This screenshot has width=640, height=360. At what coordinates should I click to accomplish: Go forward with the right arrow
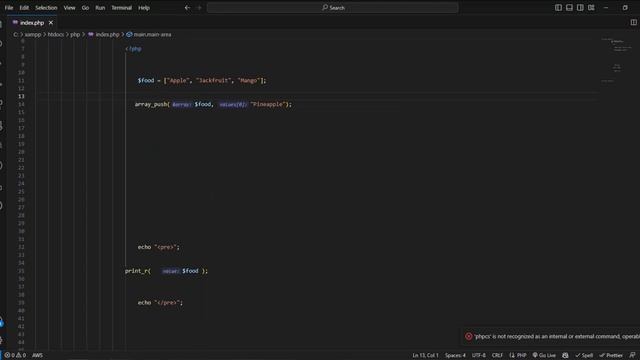tap(199, 7)
